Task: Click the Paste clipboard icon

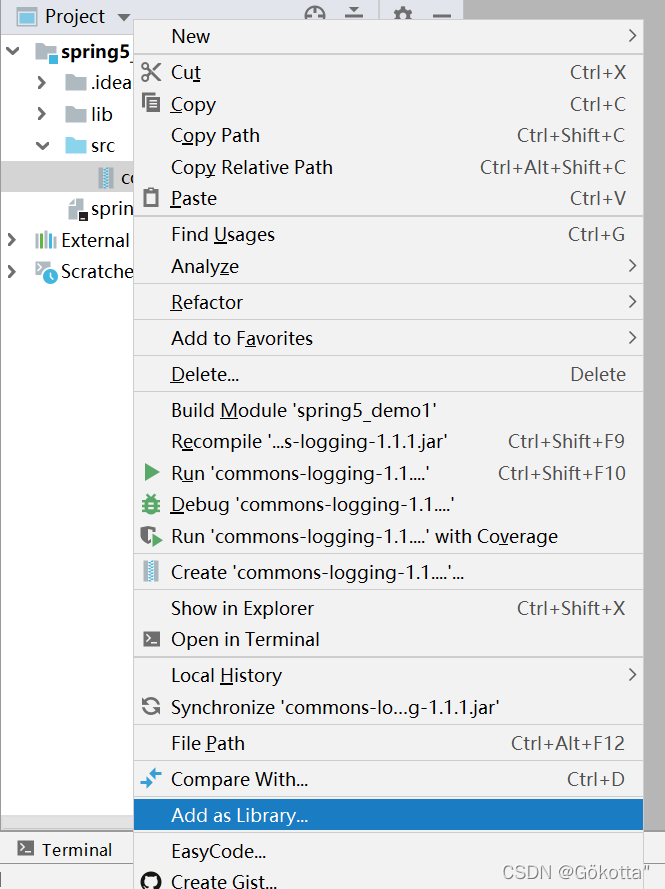Action: click(x=151, y=197)
